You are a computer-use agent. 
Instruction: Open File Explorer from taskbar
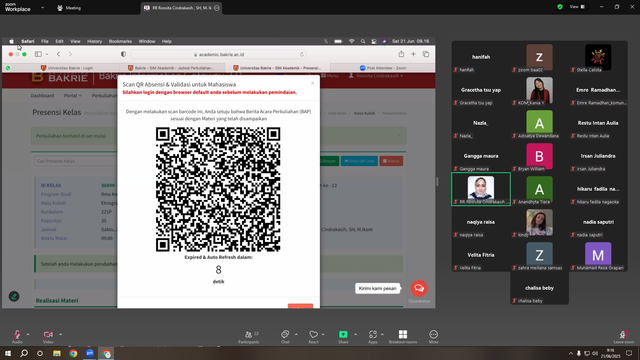click(57, 353)
